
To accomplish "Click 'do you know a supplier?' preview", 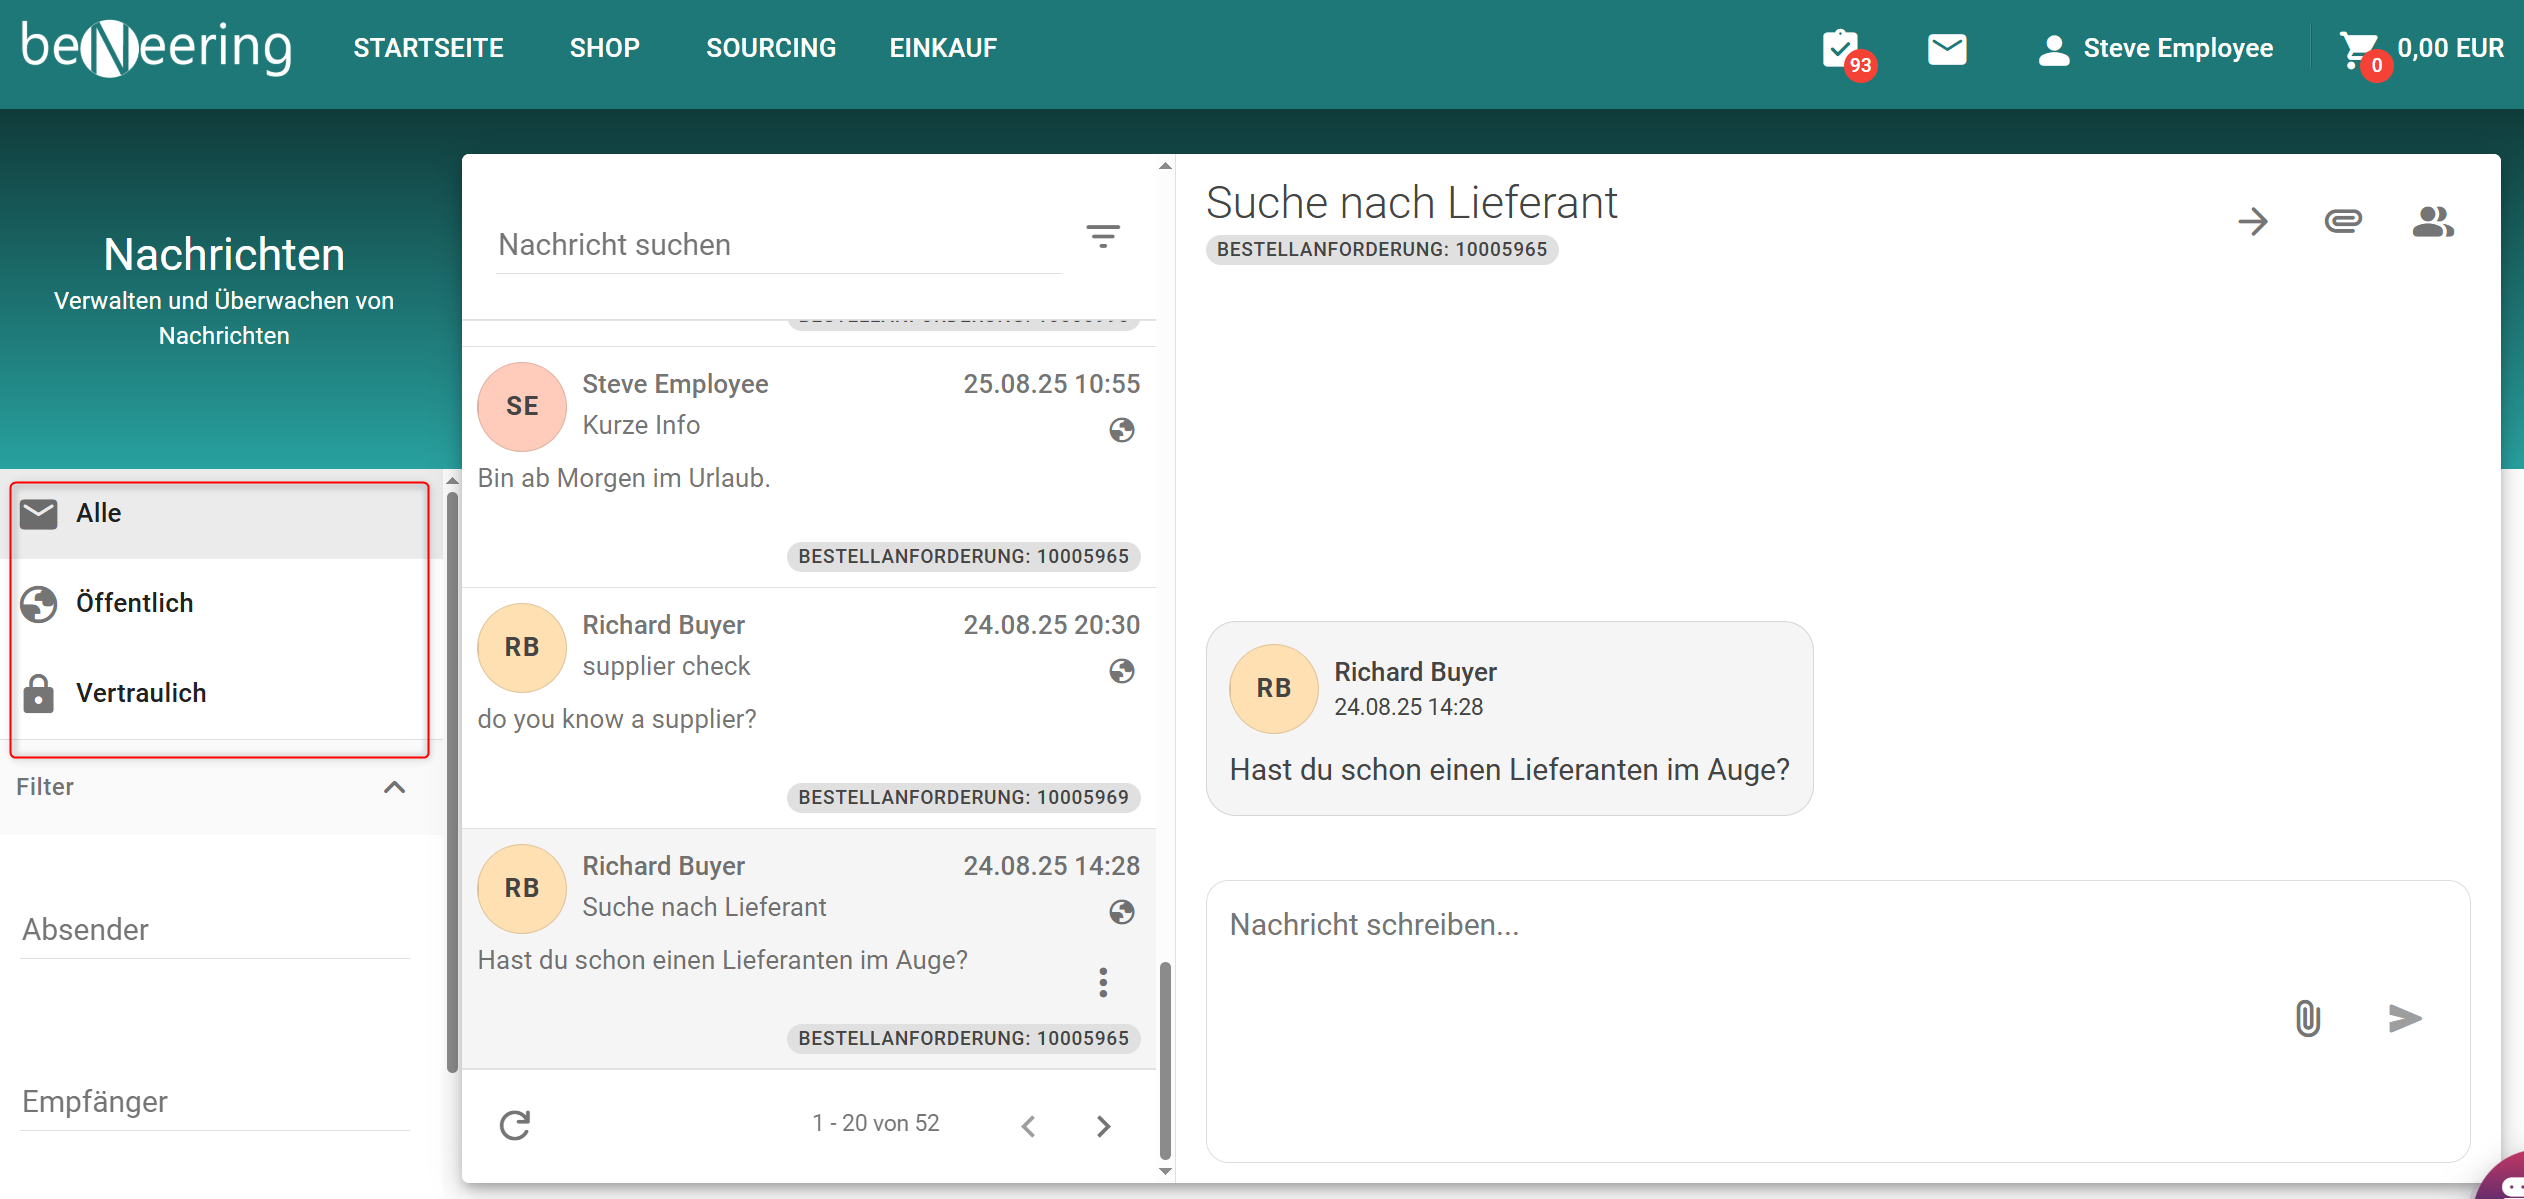I will [x=617, y=719].
